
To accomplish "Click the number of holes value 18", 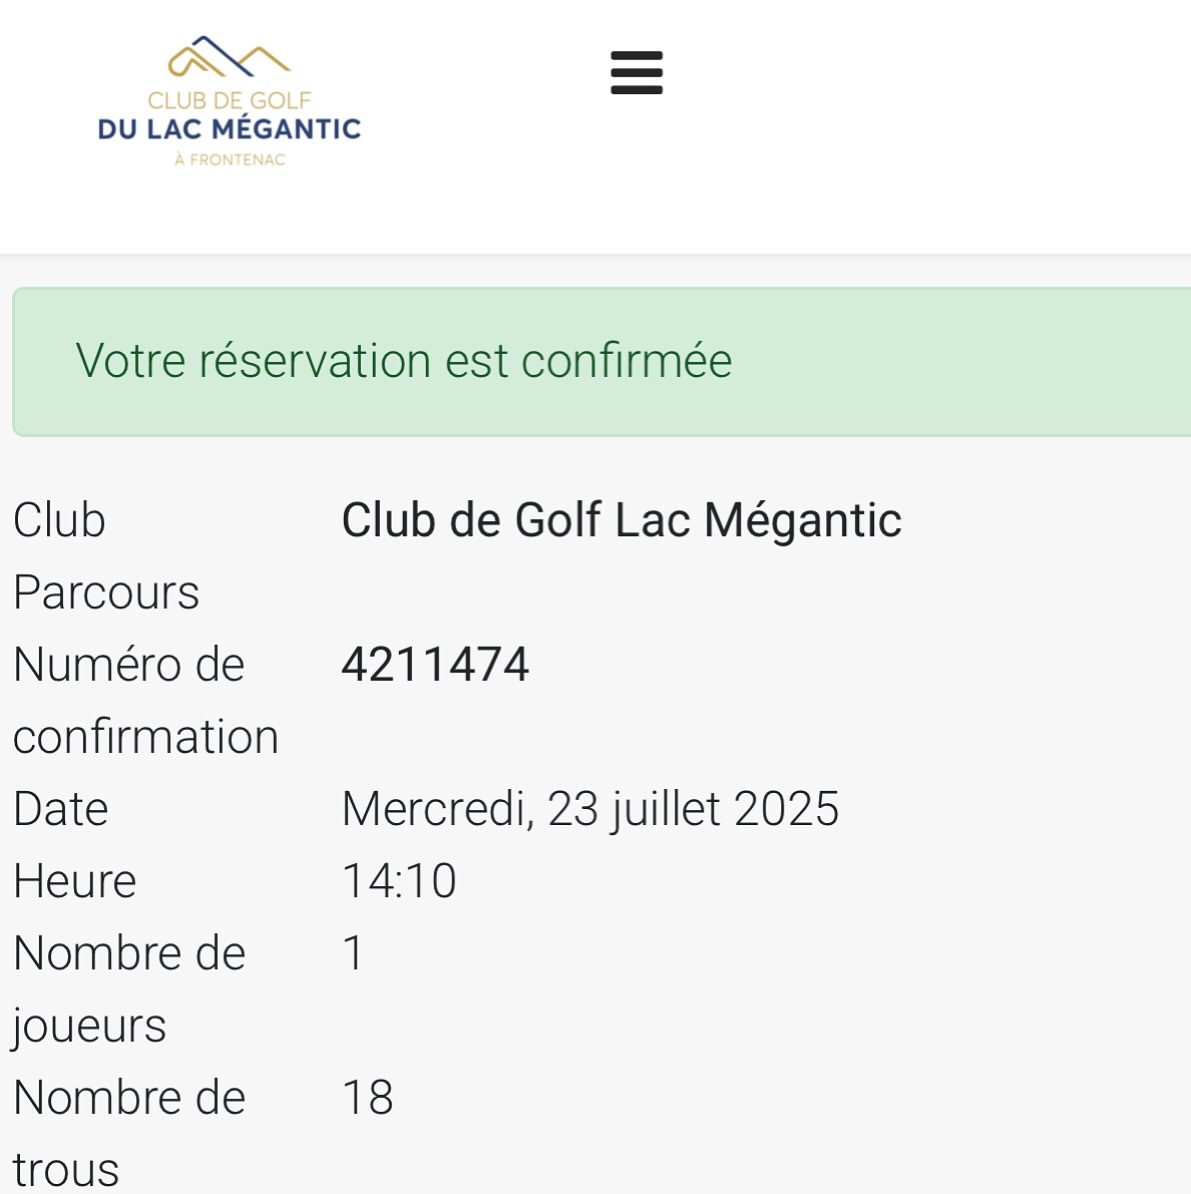I will point(368,1097).
